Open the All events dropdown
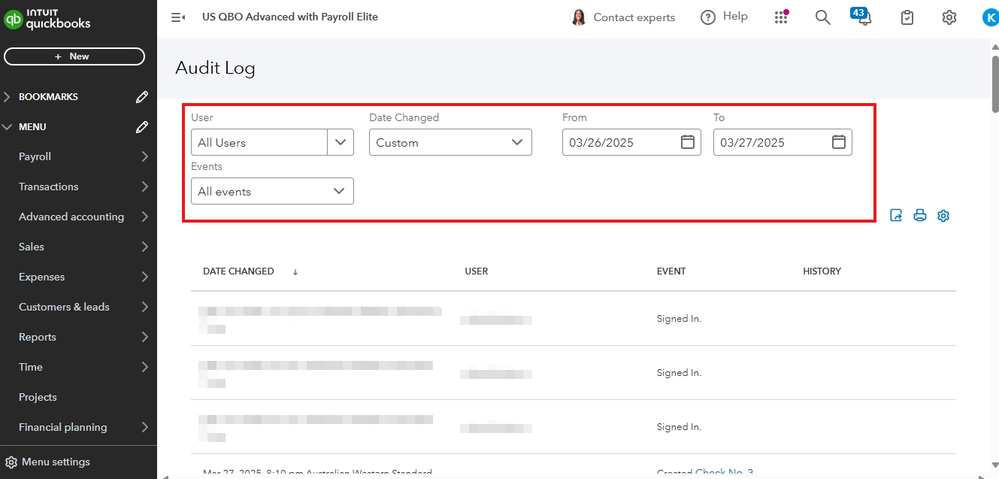Screen dimensions: 999x479 click(272, 191)
